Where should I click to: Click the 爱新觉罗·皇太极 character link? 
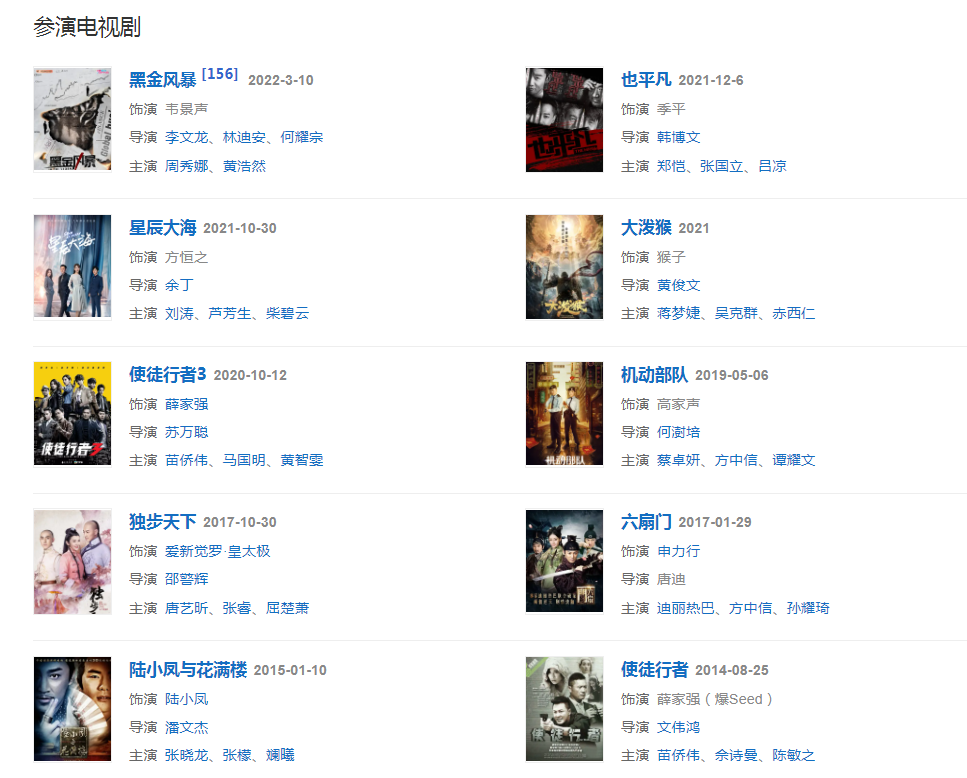pos(218,551)
